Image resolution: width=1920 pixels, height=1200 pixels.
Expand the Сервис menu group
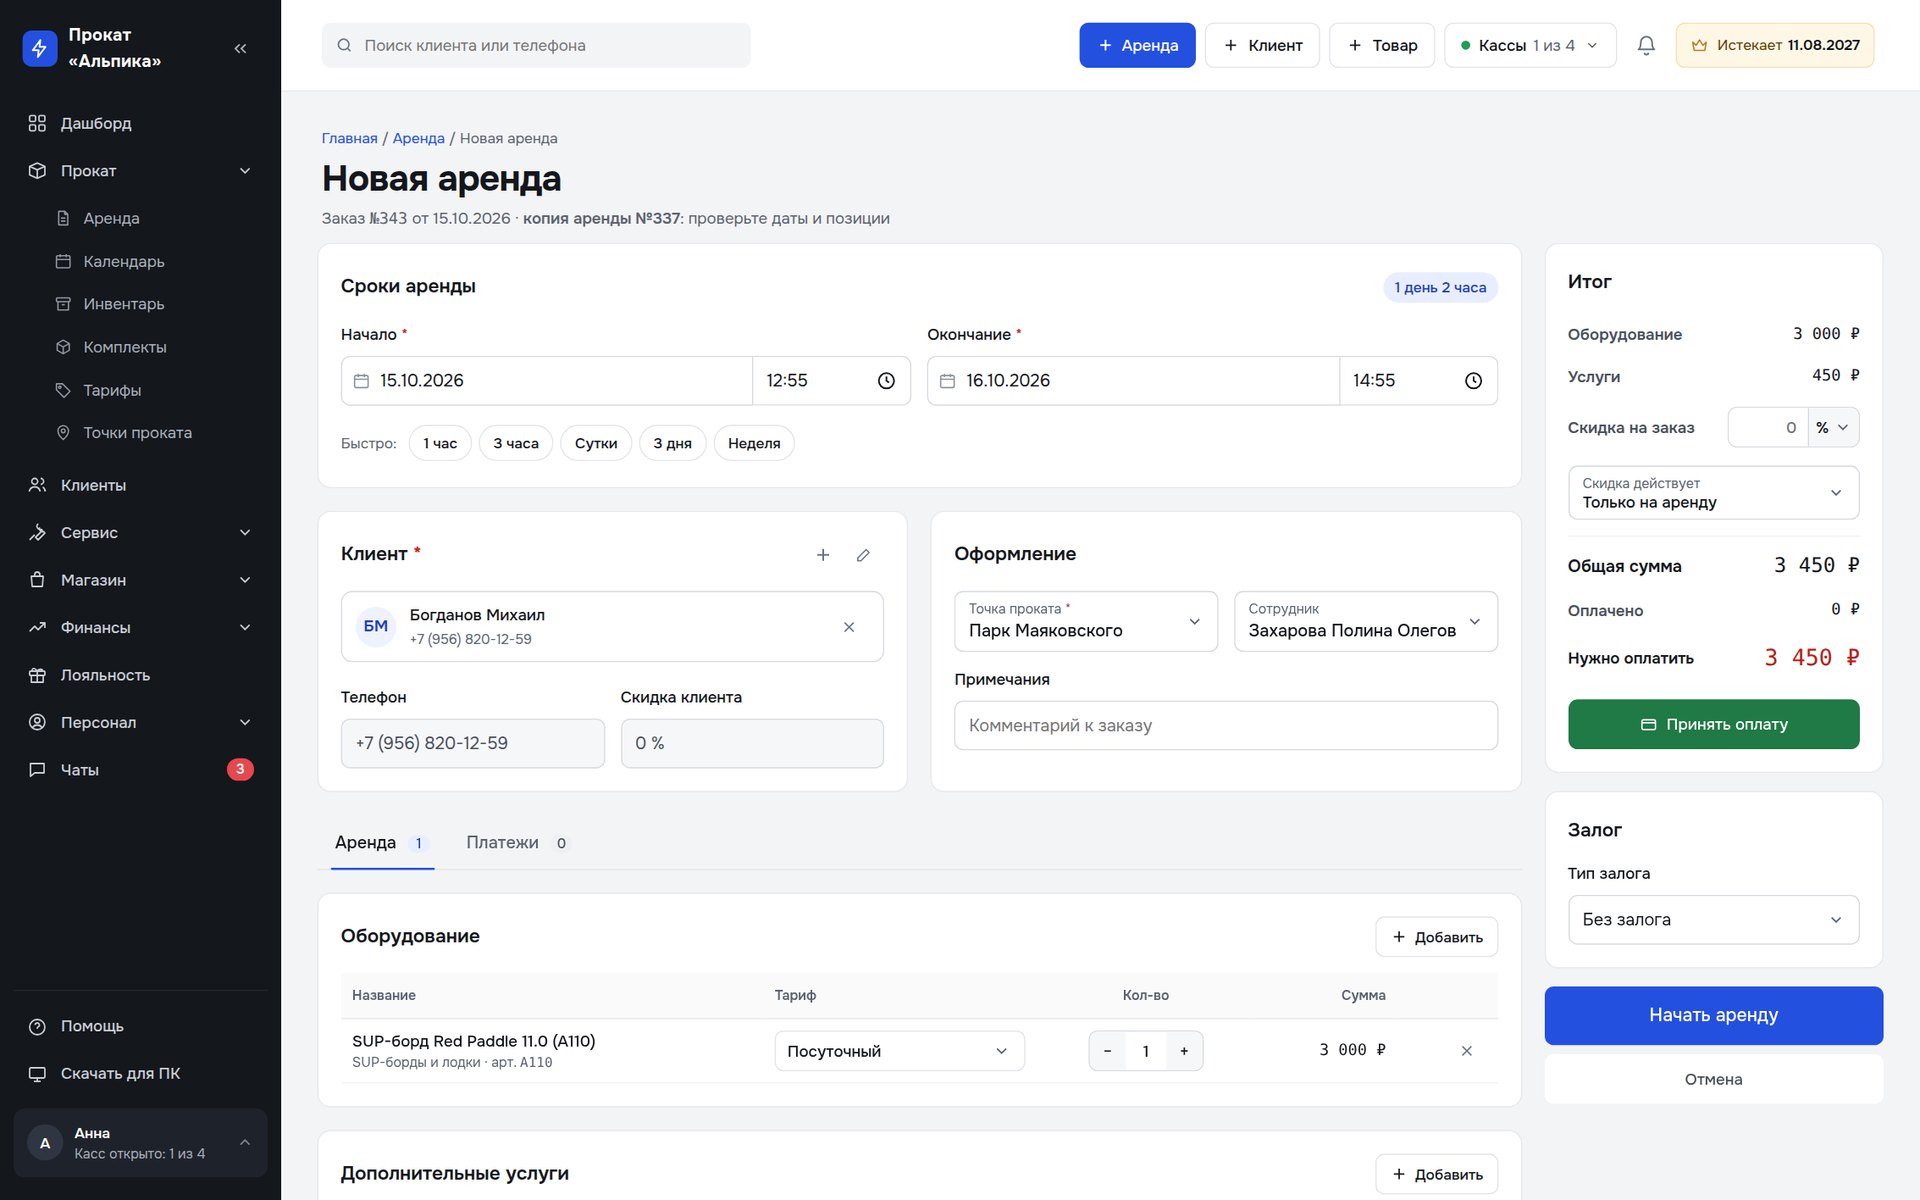pos(140,533)
